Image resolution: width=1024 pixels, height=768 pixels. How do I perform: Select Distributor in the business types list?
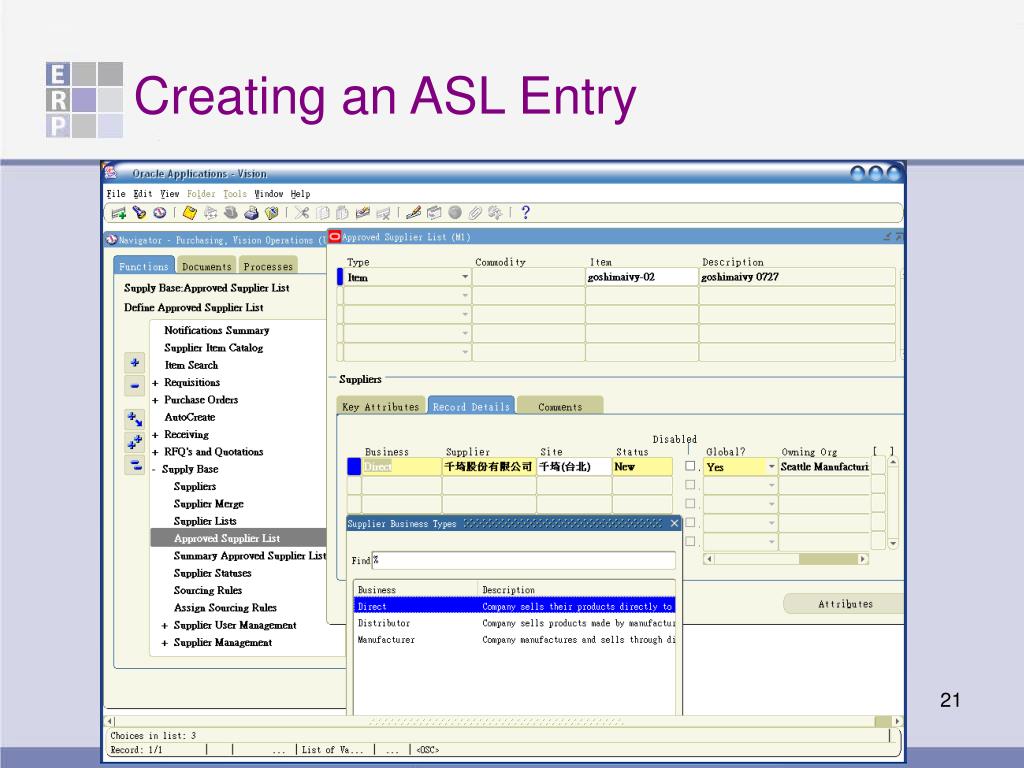tap(514, 623)
